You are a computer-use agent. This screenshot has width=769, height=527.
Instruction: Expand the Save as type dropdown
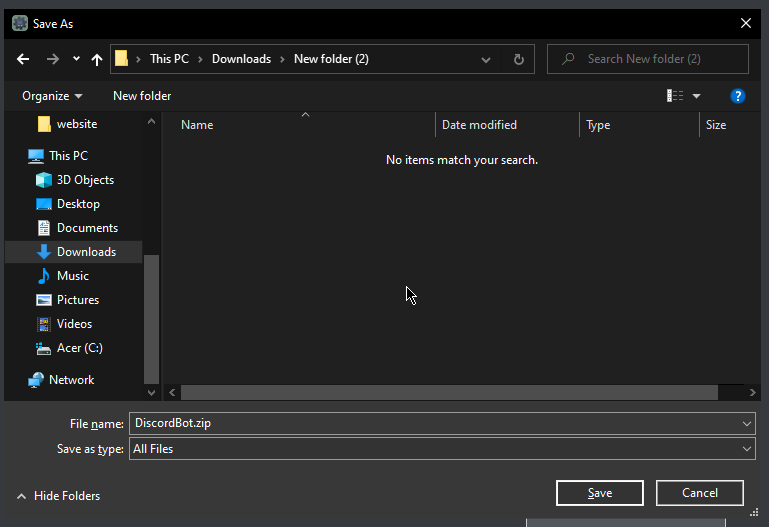coord(747,450)
